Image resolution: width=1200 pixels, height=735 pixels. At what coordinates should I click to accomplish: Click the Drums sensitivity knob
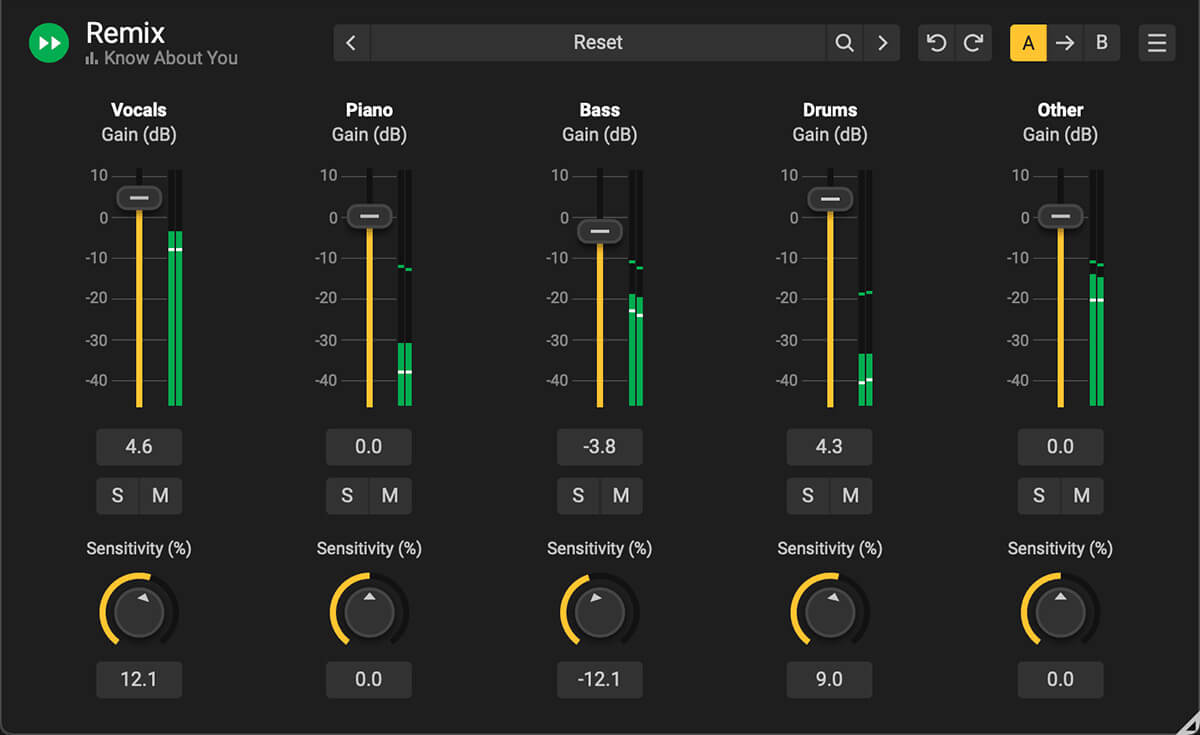[830, 612]
